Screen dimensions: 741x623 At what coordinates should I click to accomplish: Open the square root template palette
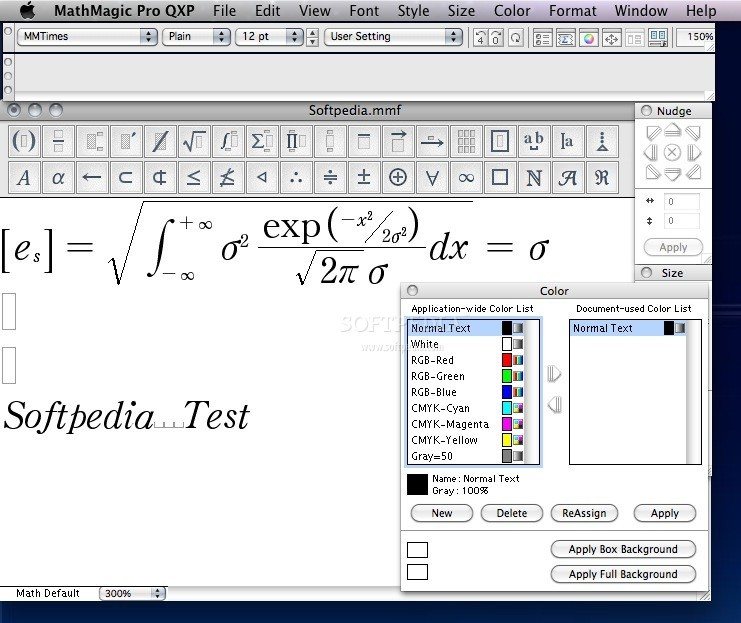coord(194,141)
